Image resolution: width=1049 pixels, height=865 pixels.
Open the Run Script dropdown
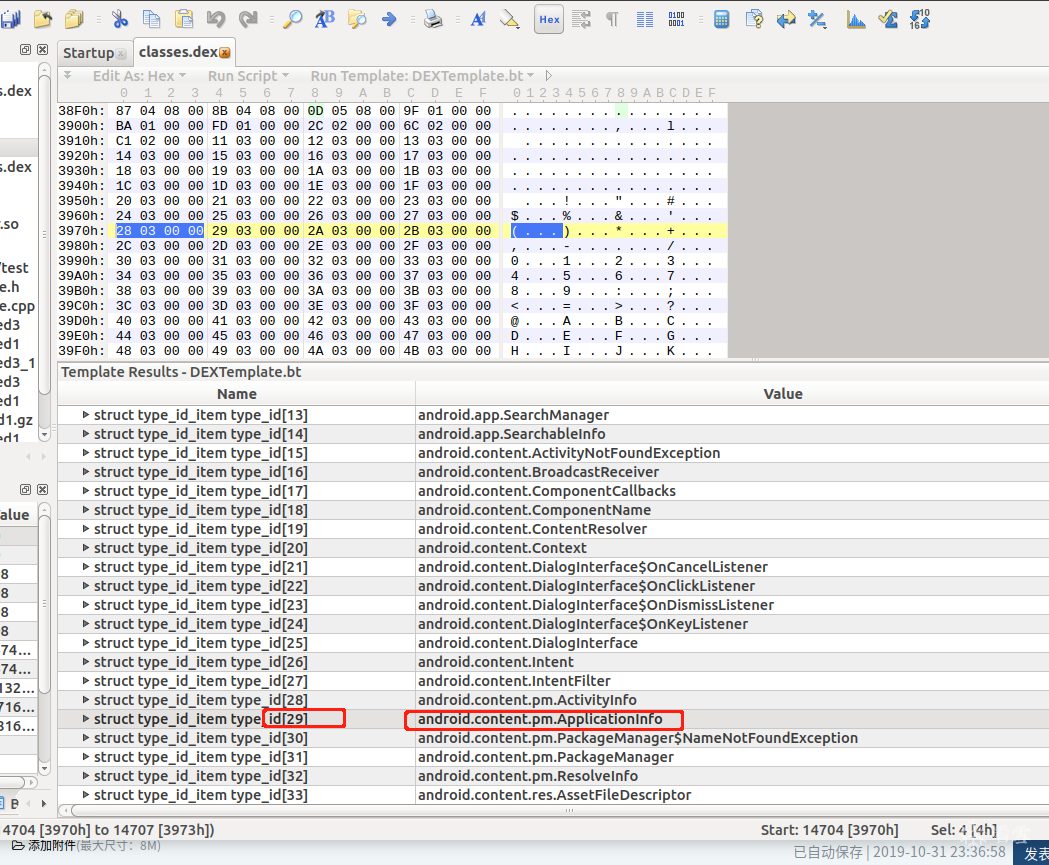coord(248,76)
